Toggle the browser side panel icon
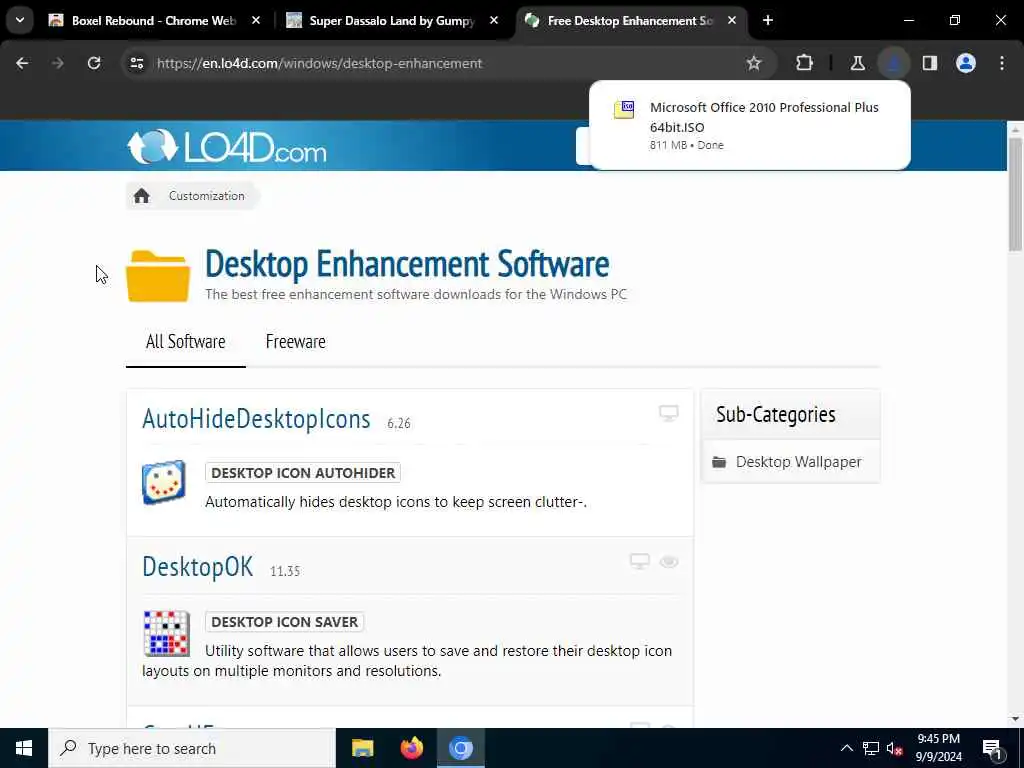This screenshot has width=1024, height=768. [930, 63]
